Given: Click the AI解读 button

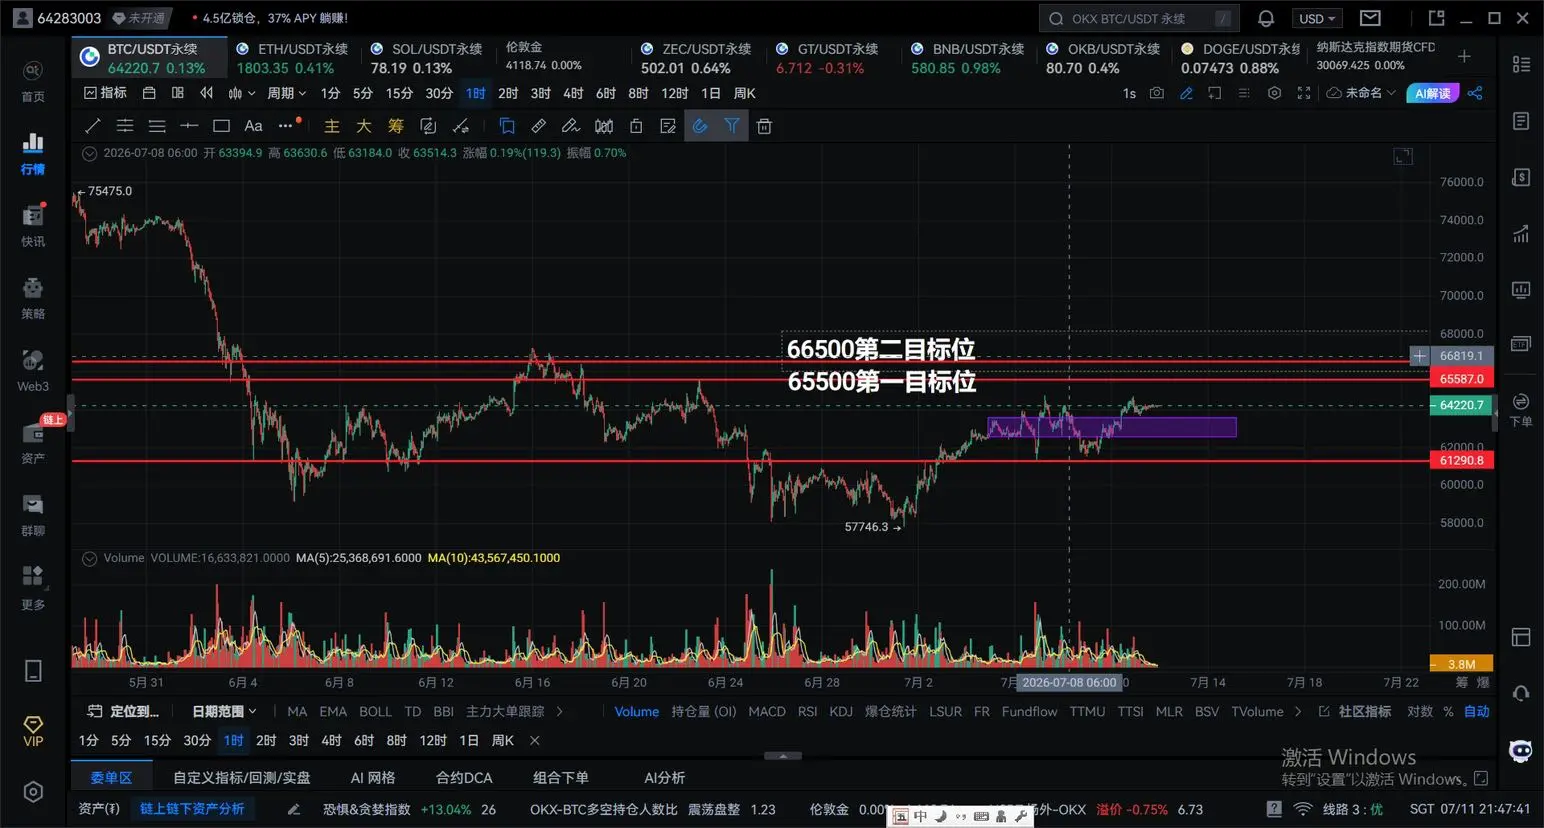Looking at the screenshot, I should click(1432, 93).
